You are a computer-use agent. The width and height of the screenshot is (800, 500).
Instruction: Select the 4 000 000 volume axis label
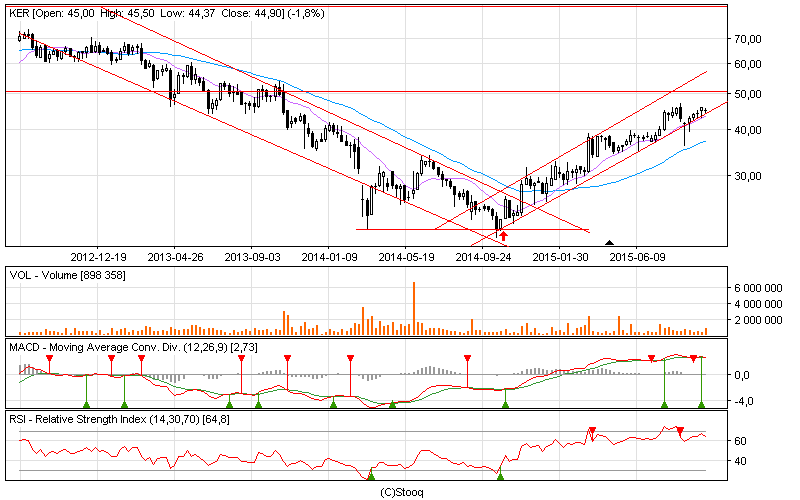click(758, 304)
